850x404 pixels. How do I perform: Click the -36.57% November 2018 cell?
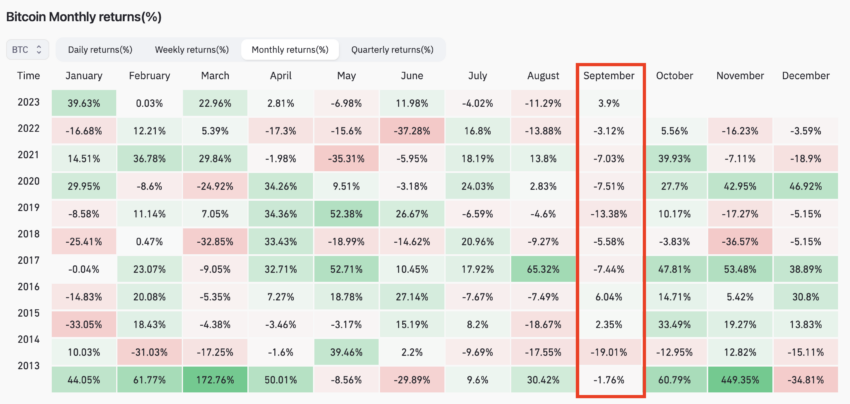(x=740, y=241)
